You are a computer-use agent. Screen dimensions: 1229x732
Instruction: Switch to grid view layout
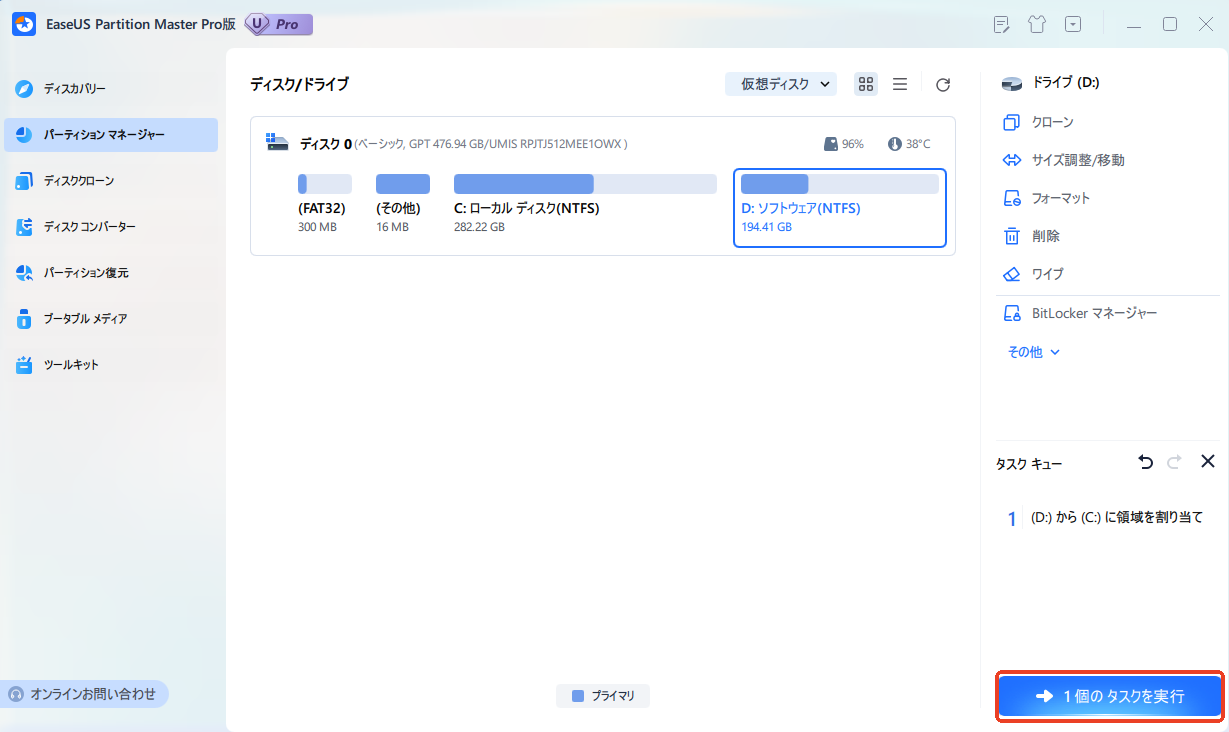pos(865,84)
